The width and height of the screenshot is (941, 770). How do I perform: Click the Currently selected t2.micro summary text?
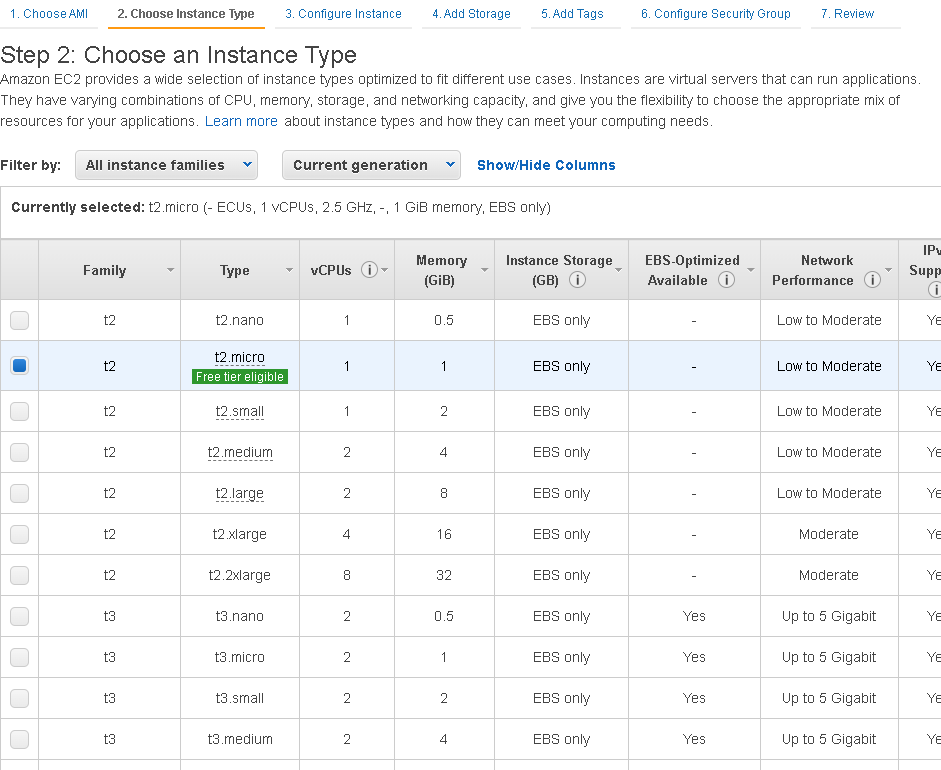pyautogui.click(x=281, y=207)
